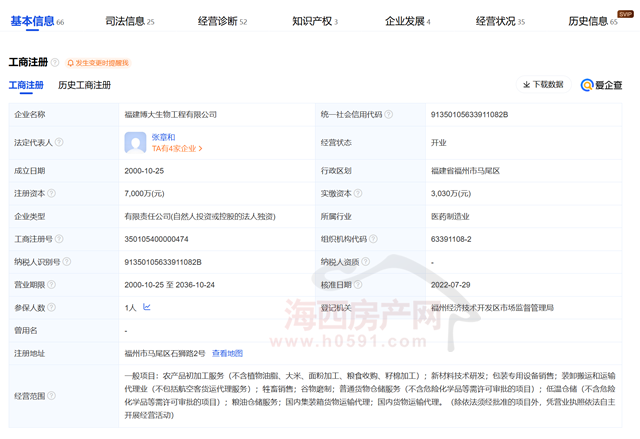The image size is (640, 439).
Task: Open the trend chart icon beside 参保人数
Action: 146,307
